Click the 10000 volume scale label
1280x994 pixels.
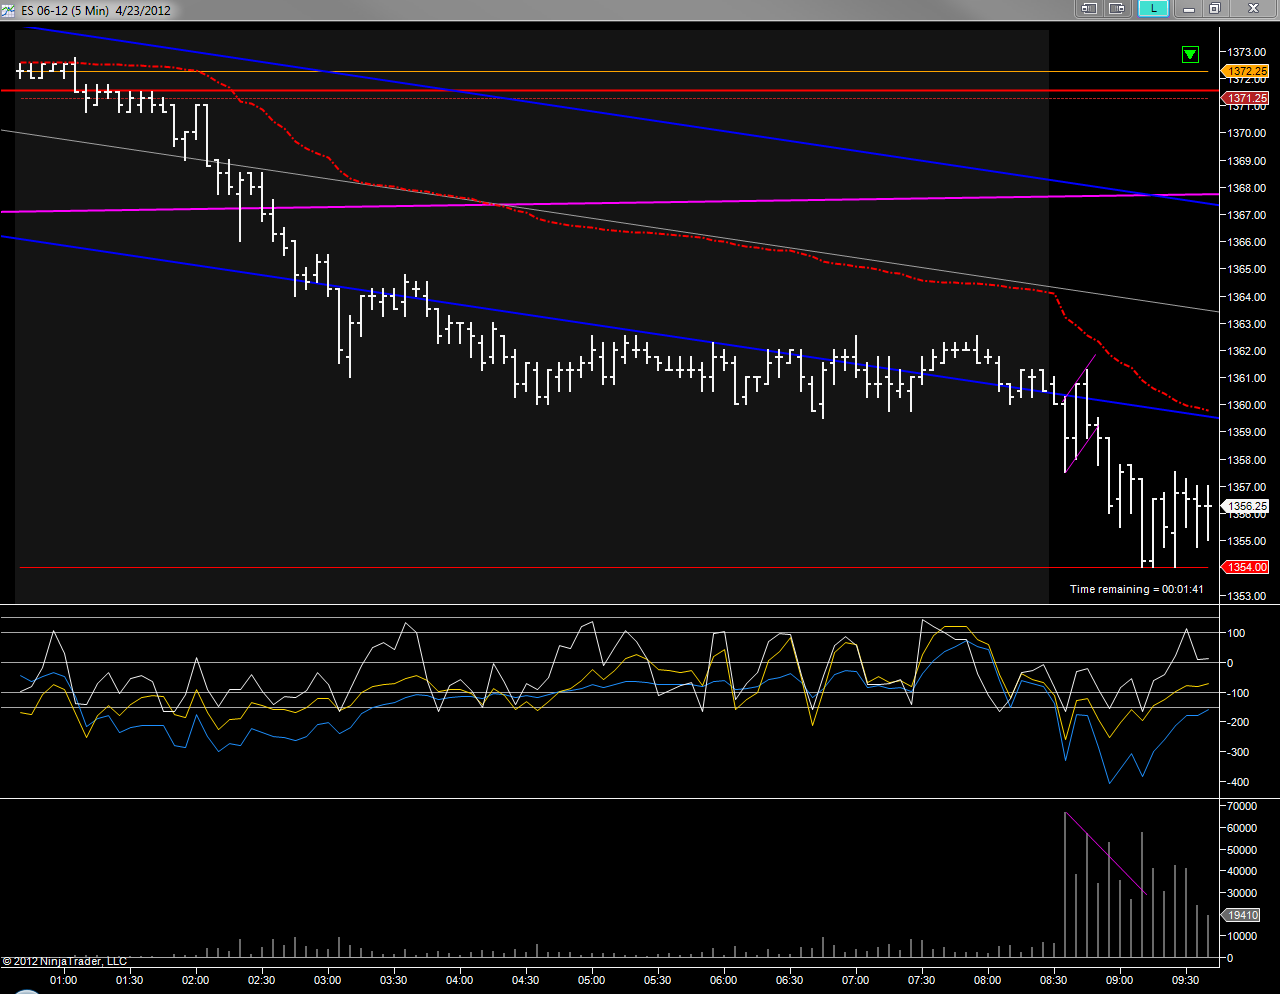(x=1243, y=937)
